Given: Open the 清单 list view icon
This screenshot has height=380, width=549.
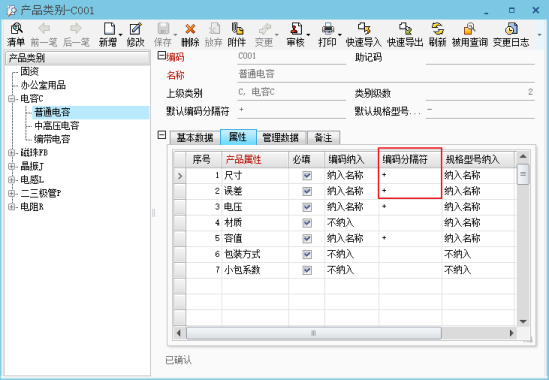Looking at the screenshot, I should (16, 29).
